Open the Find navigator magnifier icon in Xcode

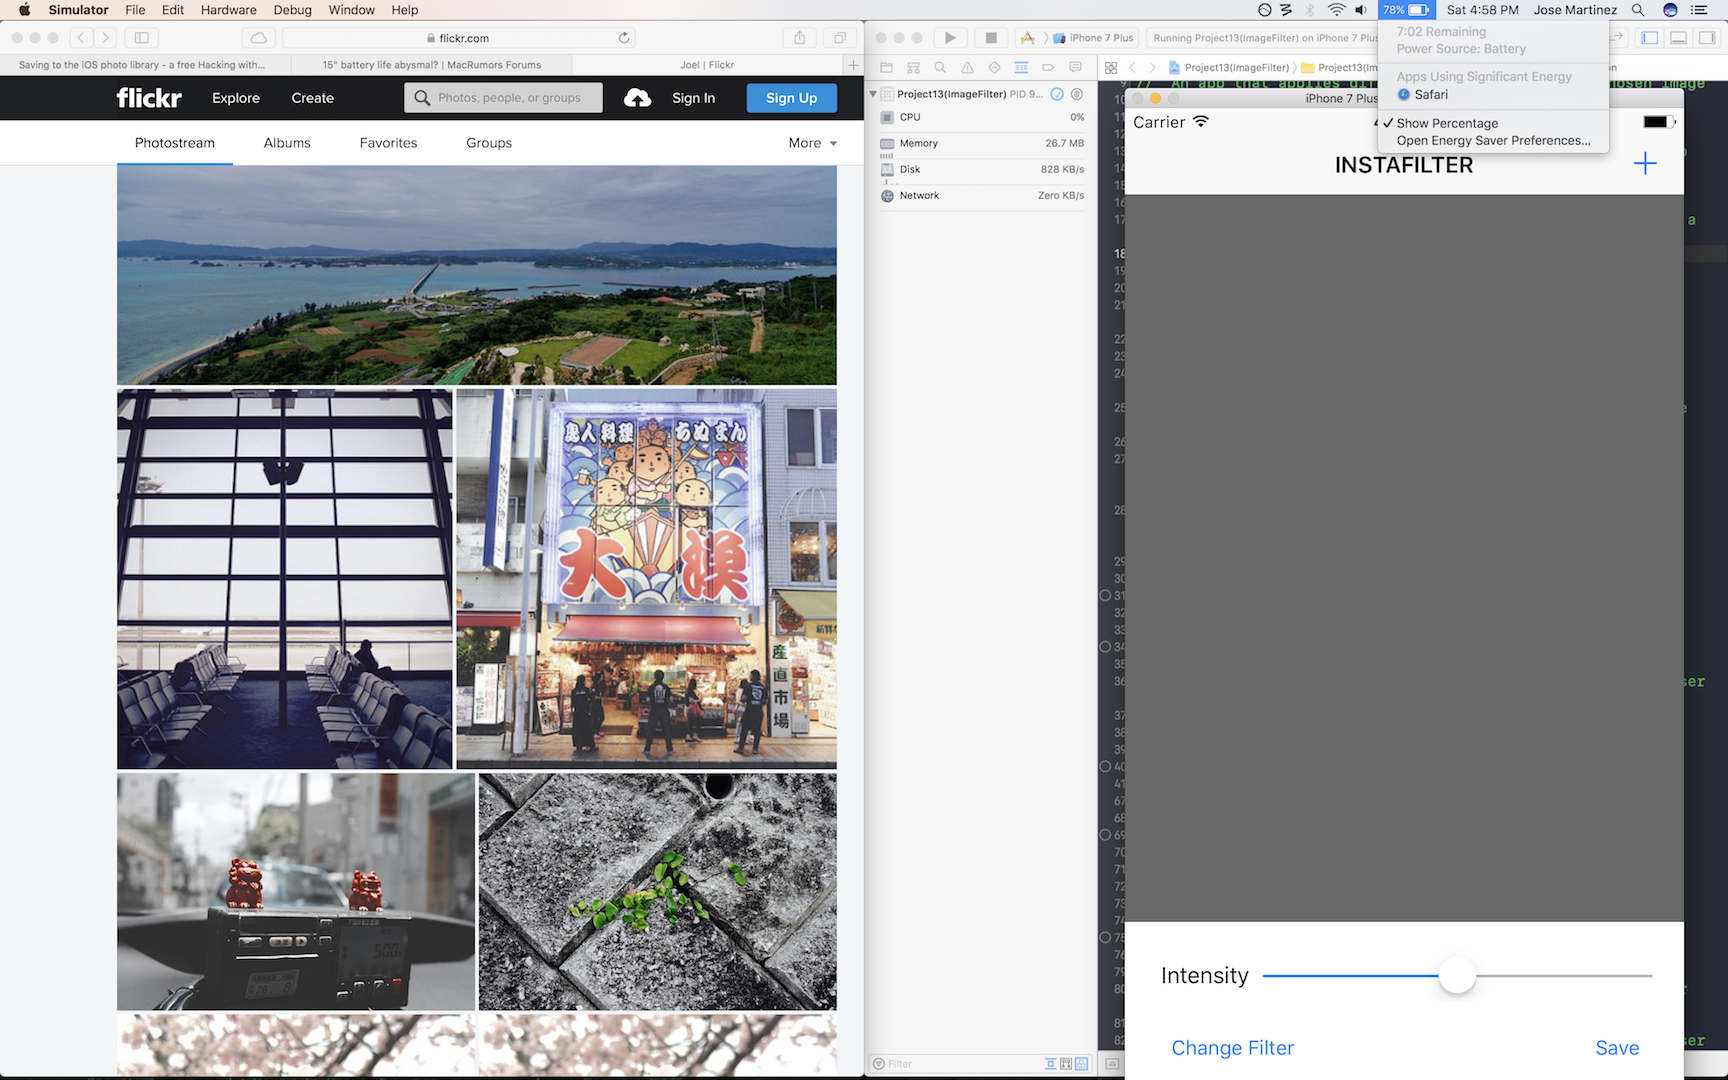pyautogui.click(x=940, y=68)
